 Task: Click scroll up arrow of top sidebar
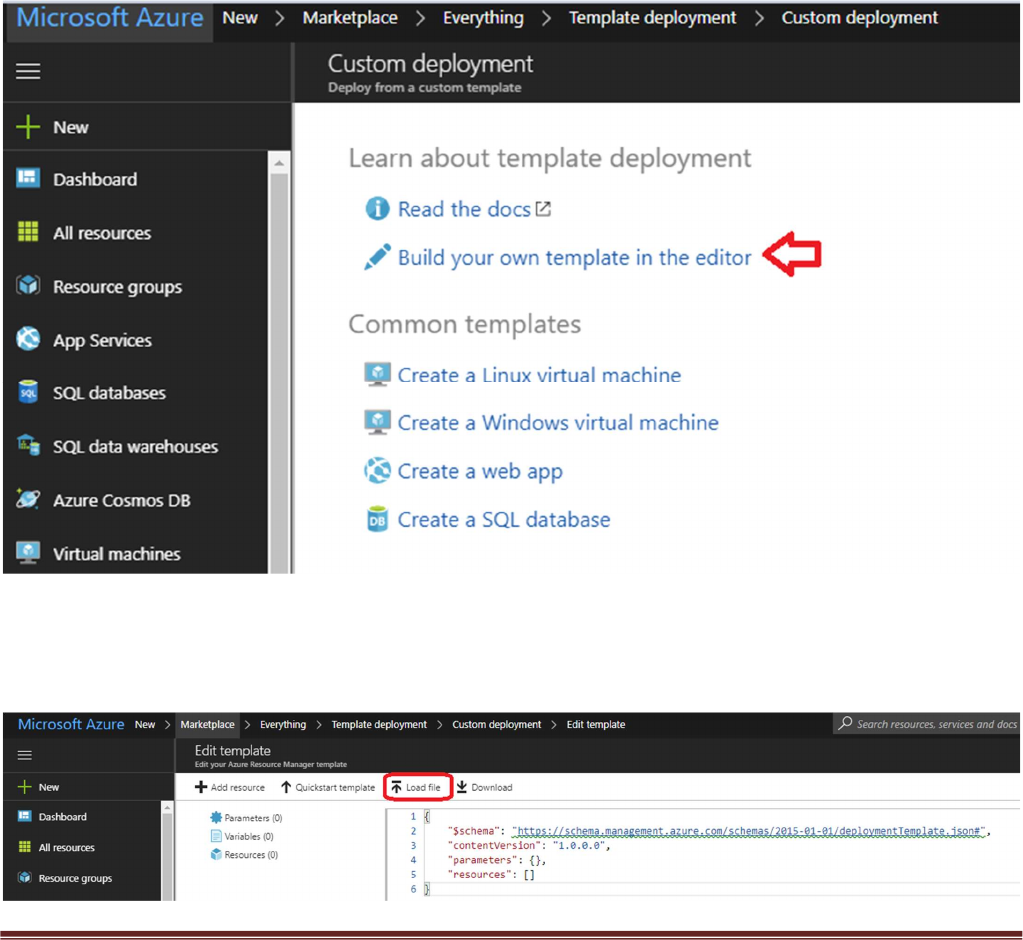click(x=279, y=163)
